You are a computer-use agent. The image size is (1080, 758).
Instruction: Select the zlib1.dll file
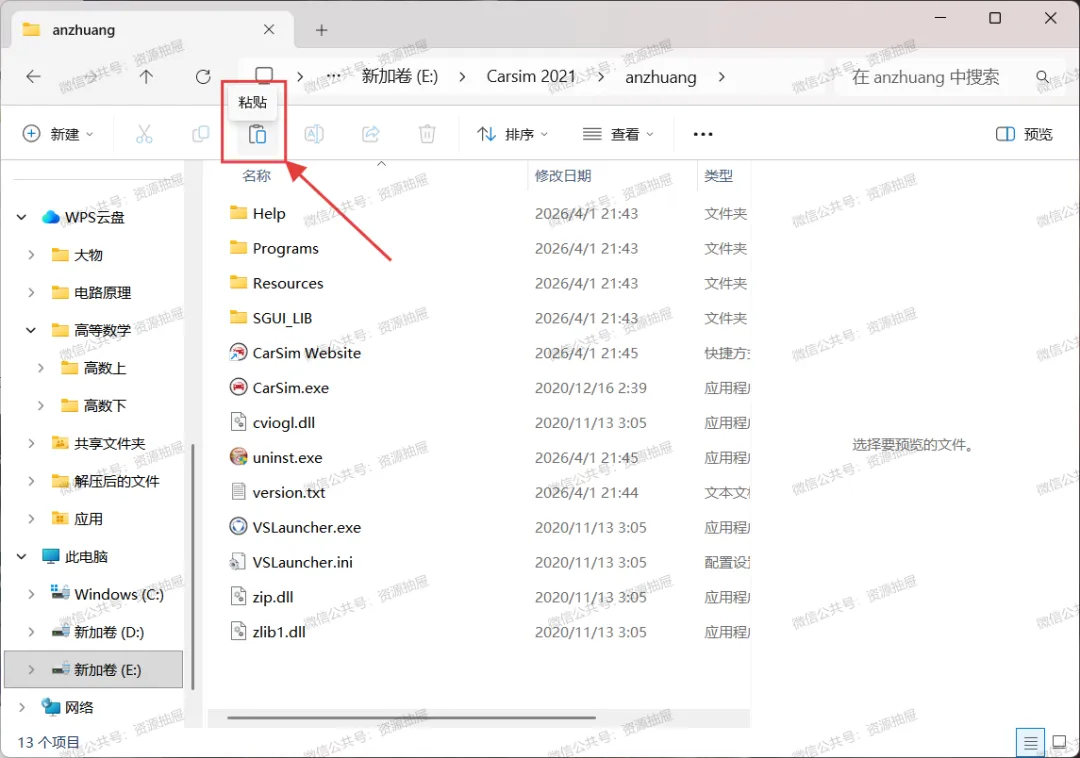pos(489,632)
